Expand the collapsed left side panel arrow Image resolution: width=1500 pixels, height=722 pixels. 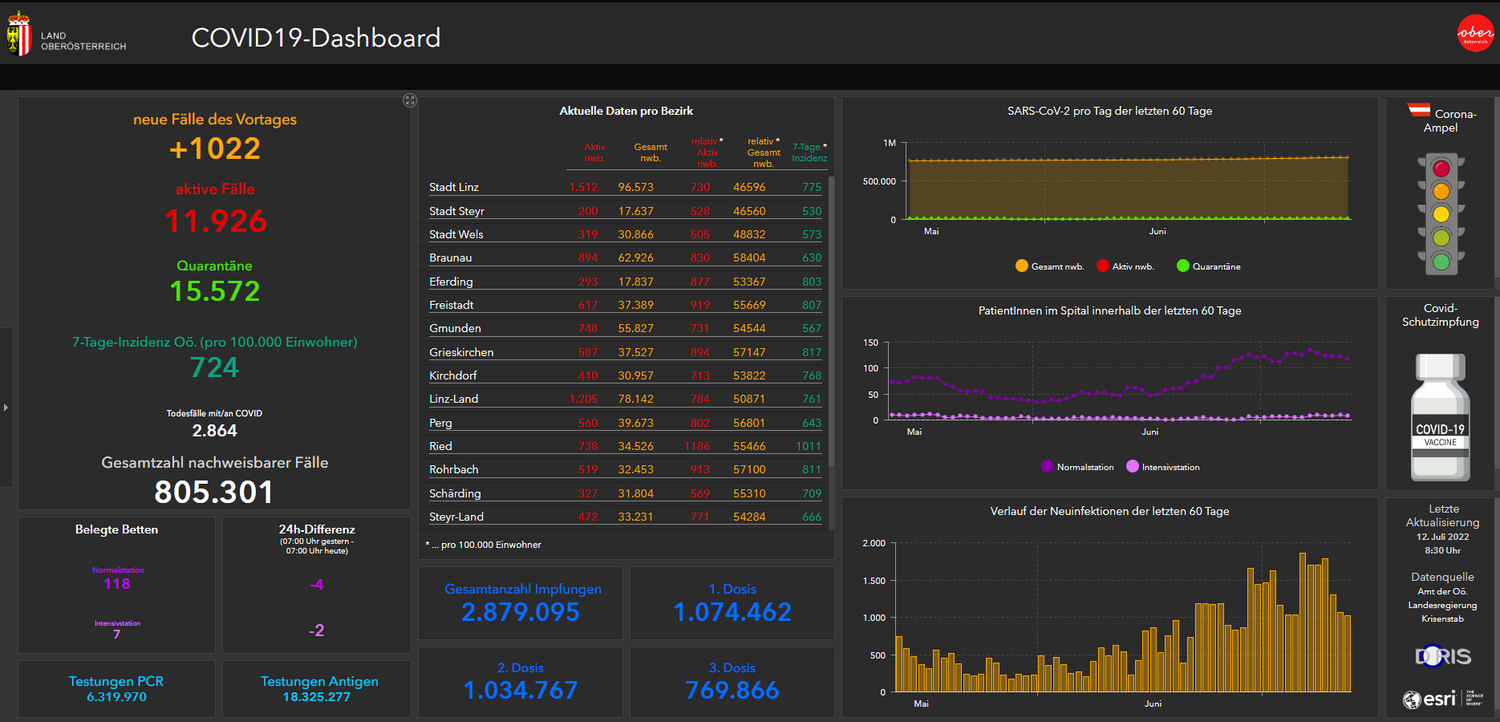point(6,407)
